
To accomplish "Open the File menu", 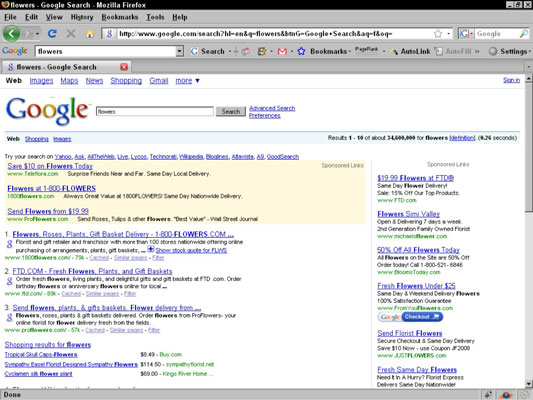I will tap(10, 17).
